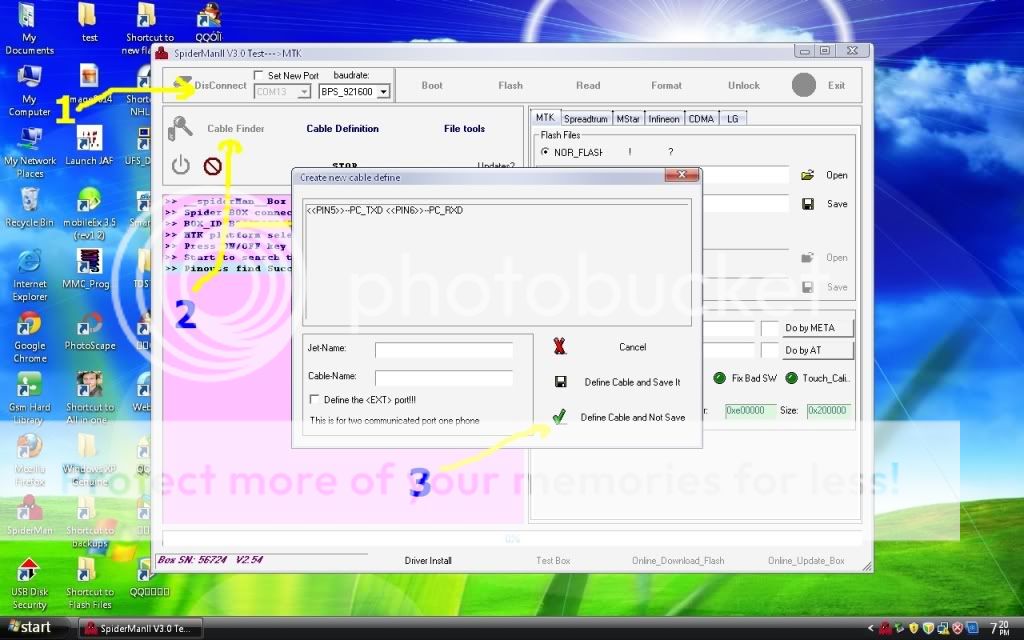Click the Boot toolbar button
1024x640 pixels.
[432, 85]
